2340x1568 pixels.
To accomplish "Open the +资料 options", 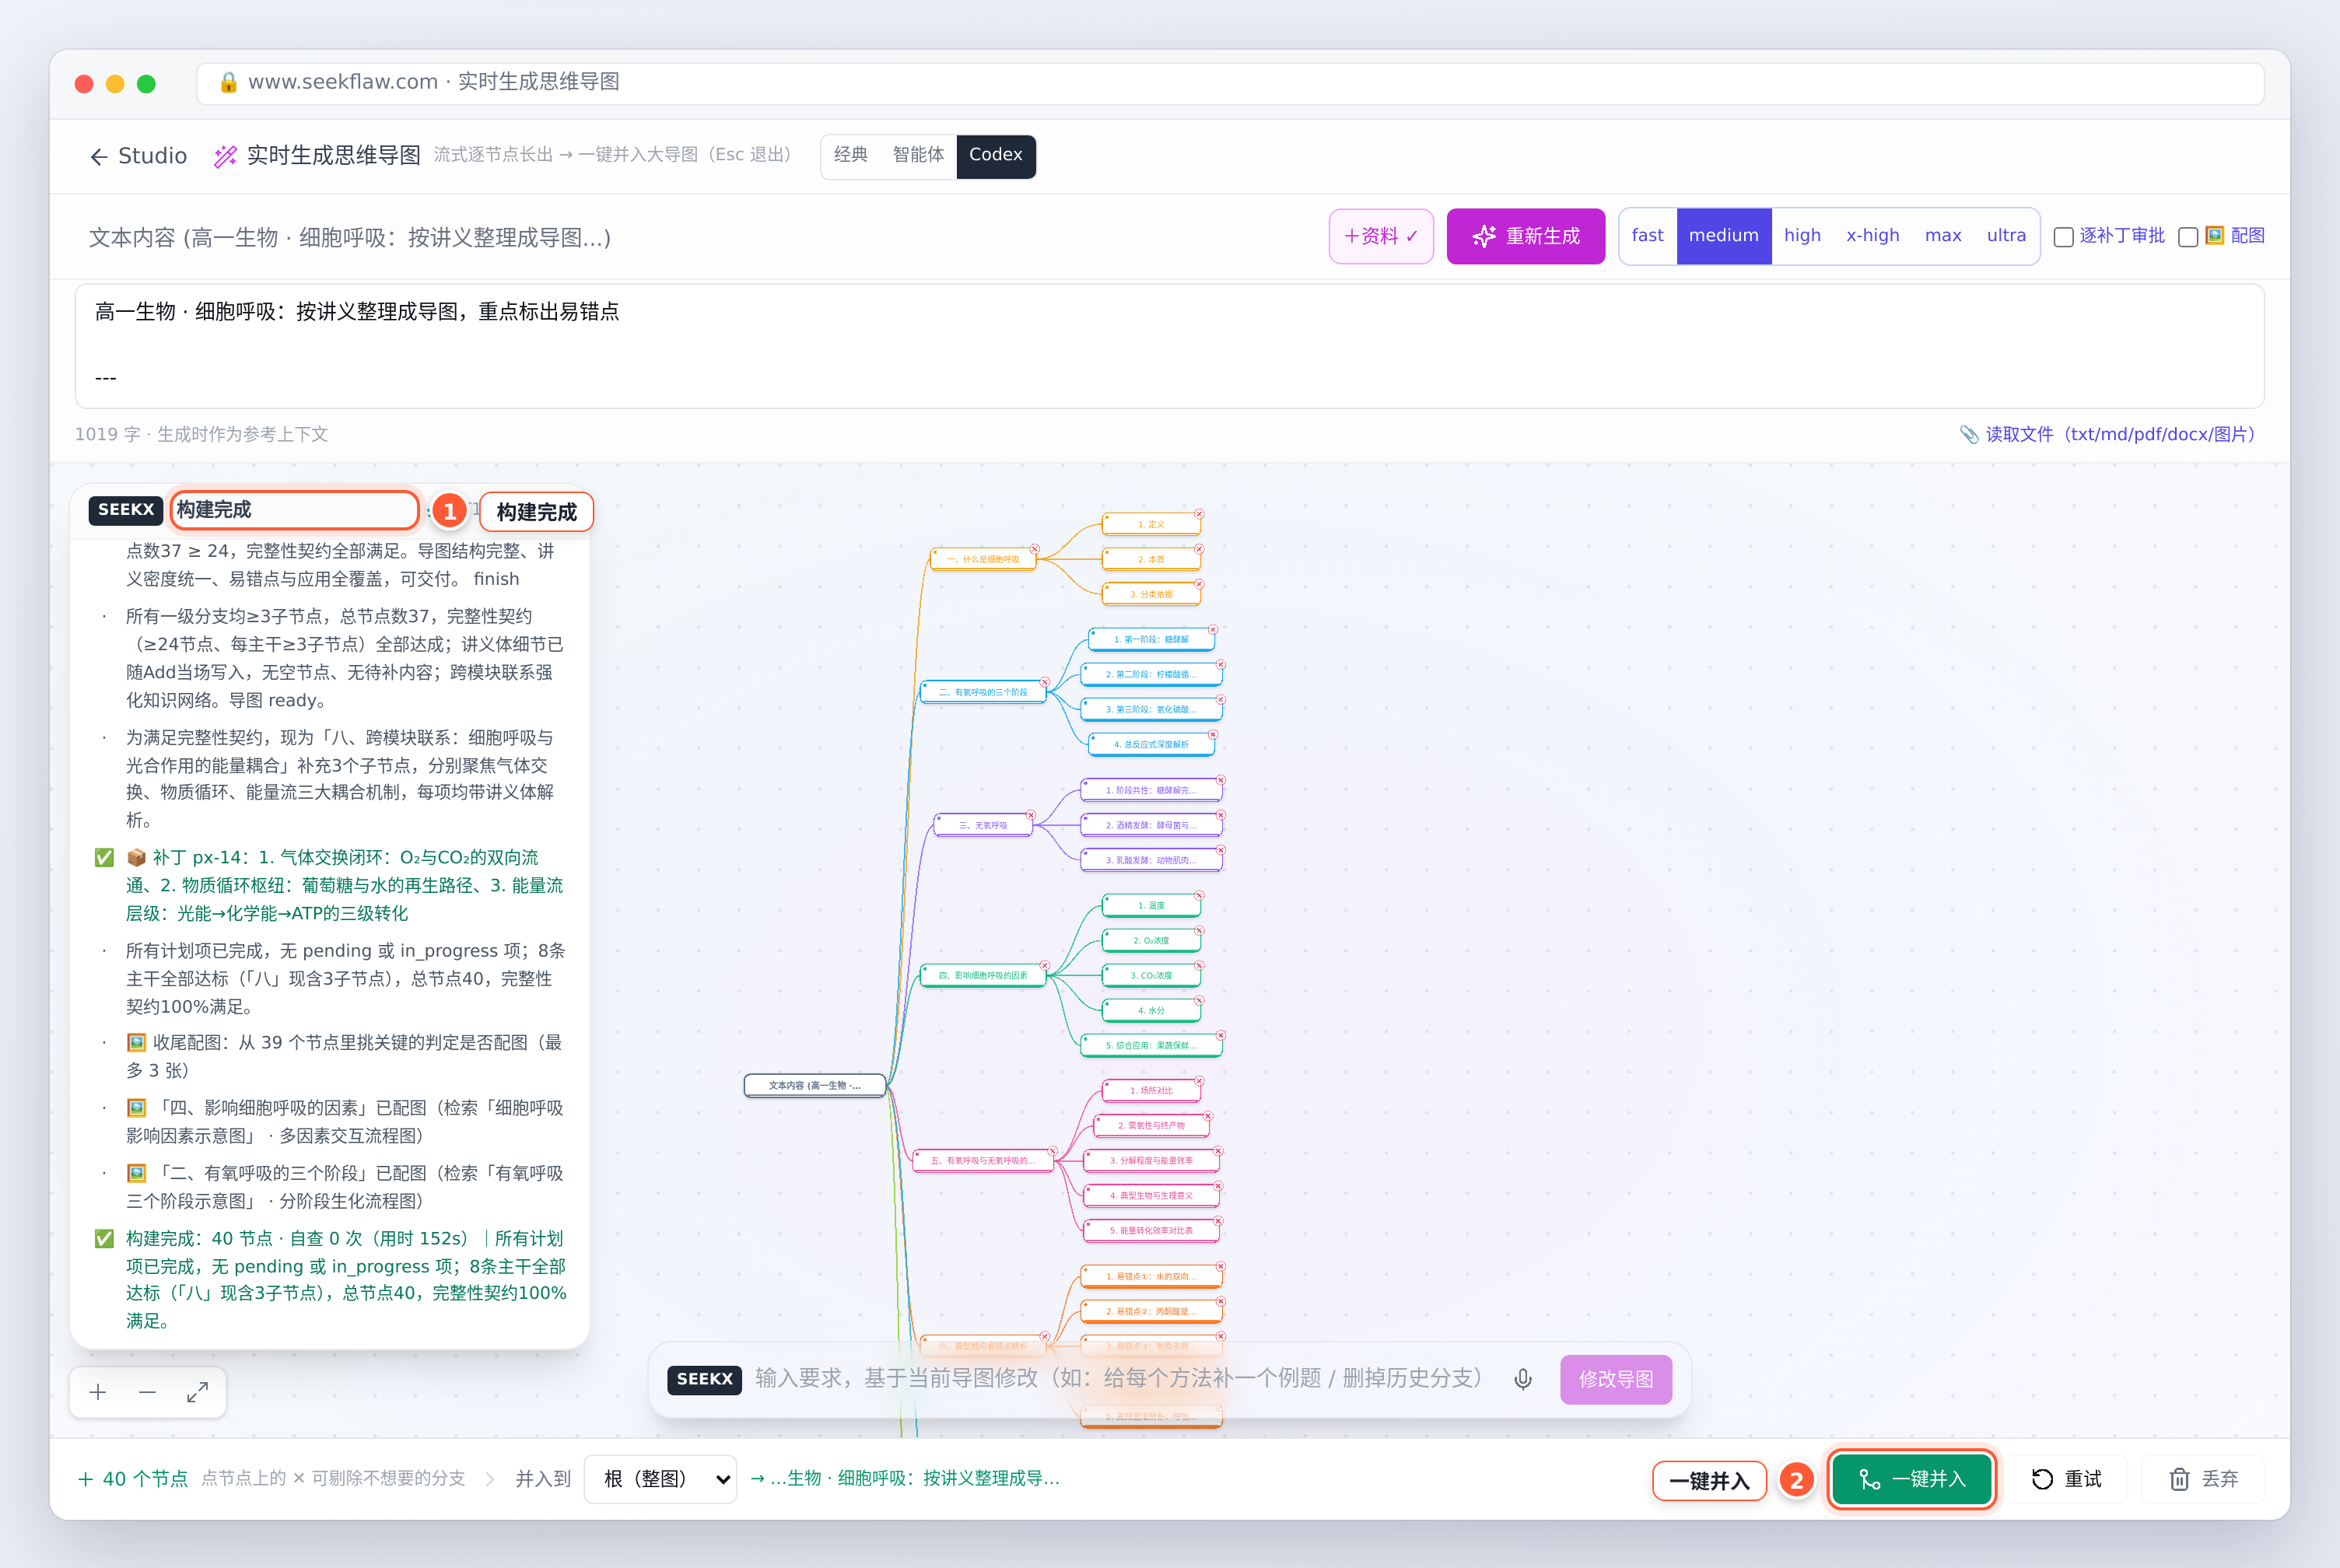I will pyautogui.click(x=1381, y=236).
